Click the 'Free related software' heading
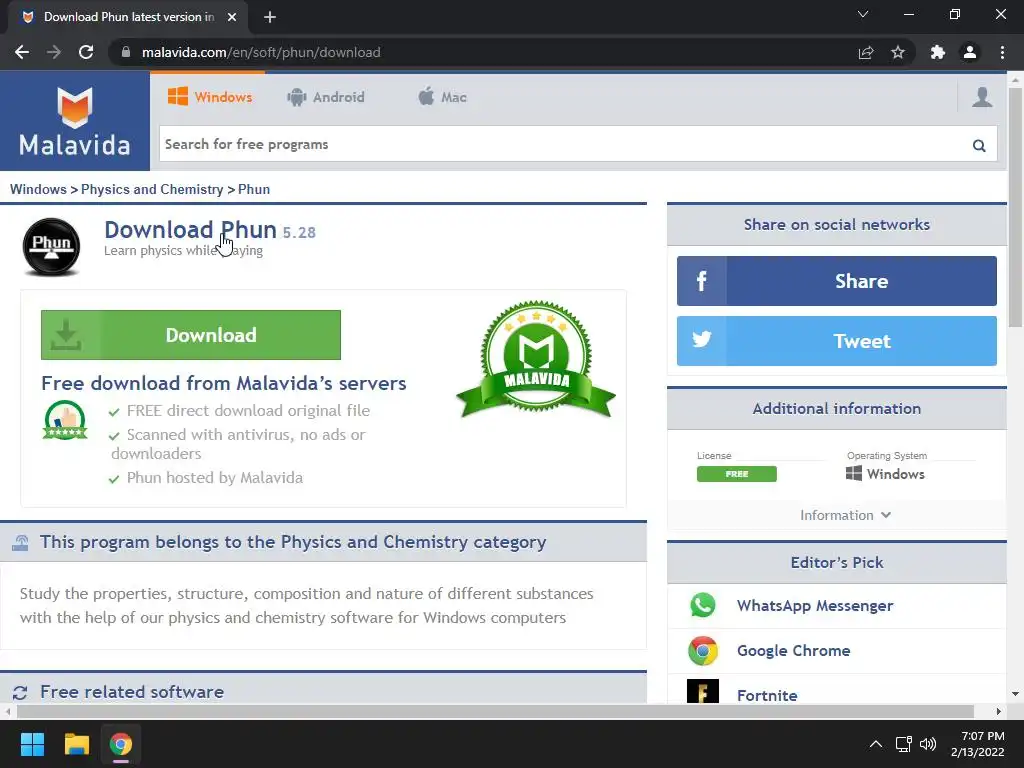Image resolution: width=1024 pixels, height=768 pixels. coord(132,692)
